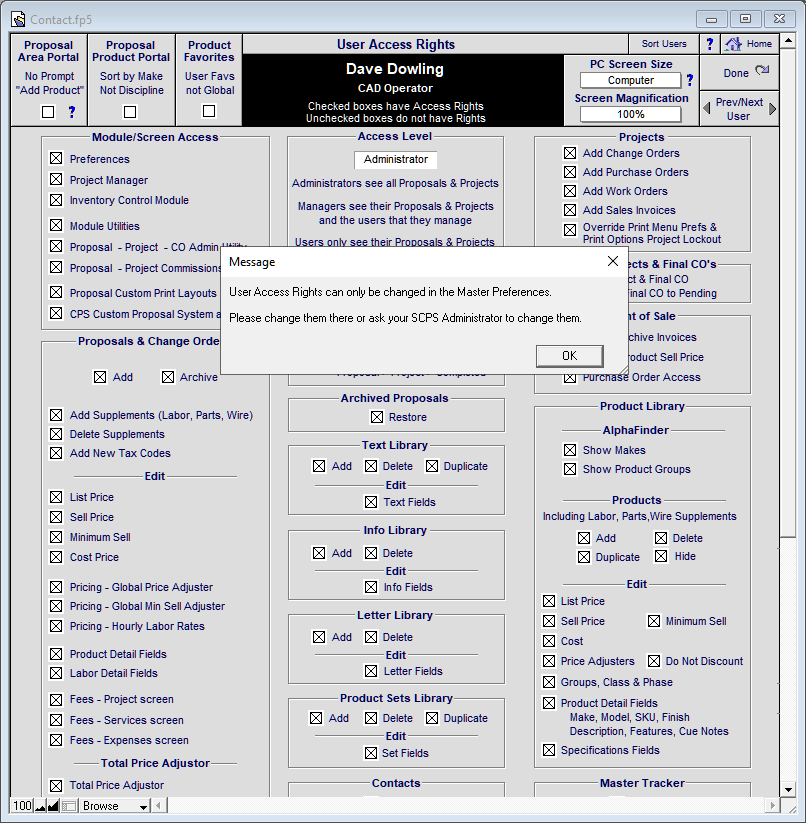Click the Dave Dowling user name

[395, 69]
